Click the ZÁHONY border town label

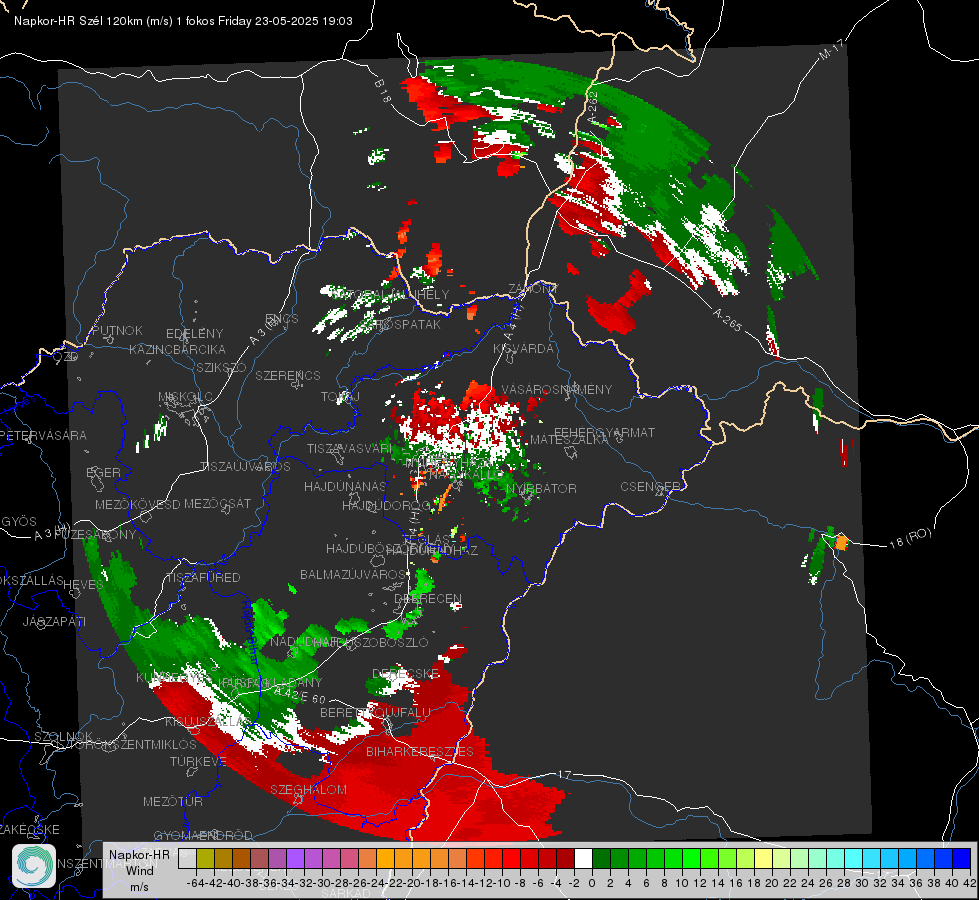click(x=533, y=289)
